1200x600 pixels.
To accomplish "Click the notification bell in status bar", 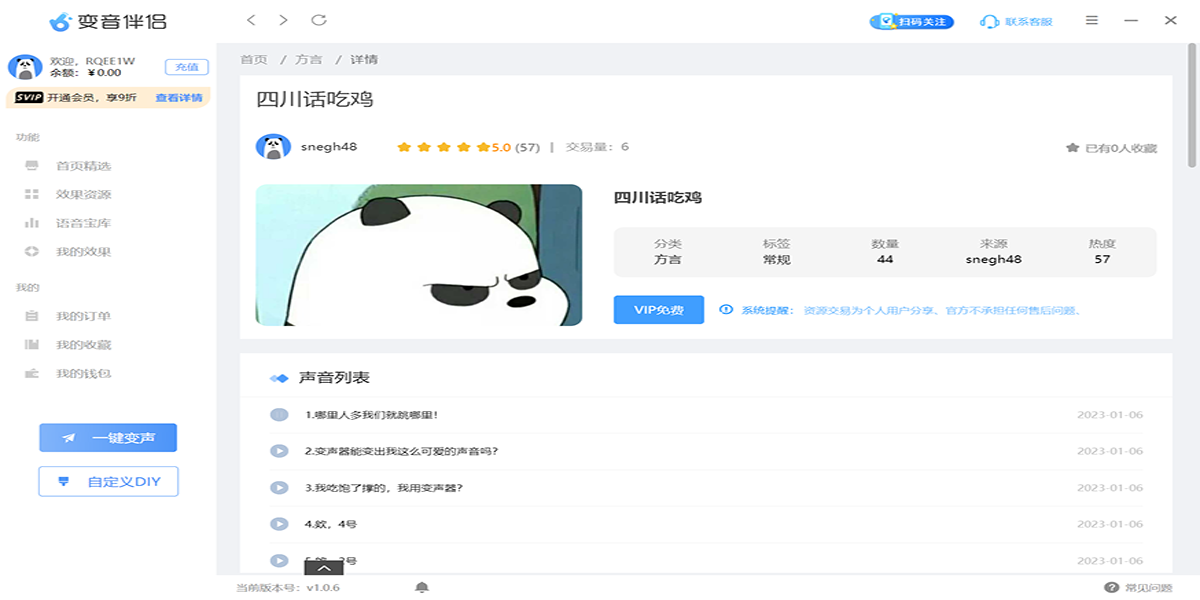I will tap(422, 588).
